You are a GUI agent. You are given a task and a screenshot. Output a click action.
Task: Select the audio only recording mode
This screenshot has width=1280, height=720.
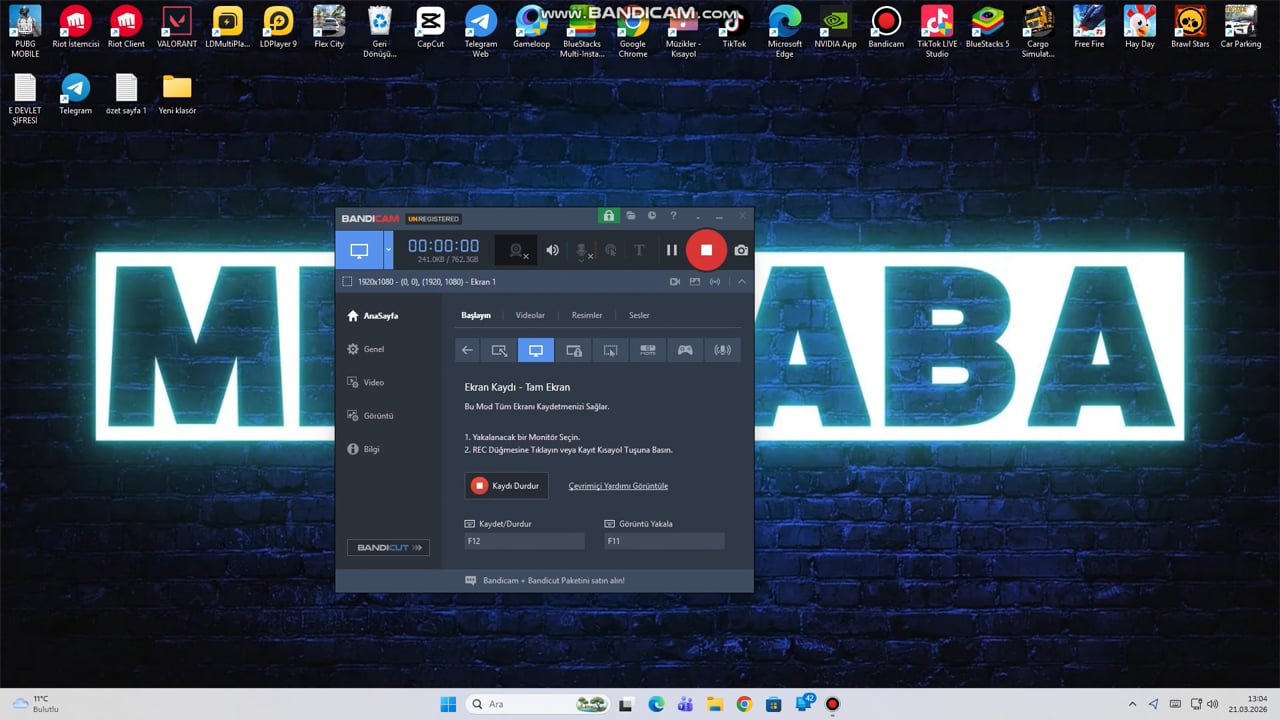click(x=722, y=350)
